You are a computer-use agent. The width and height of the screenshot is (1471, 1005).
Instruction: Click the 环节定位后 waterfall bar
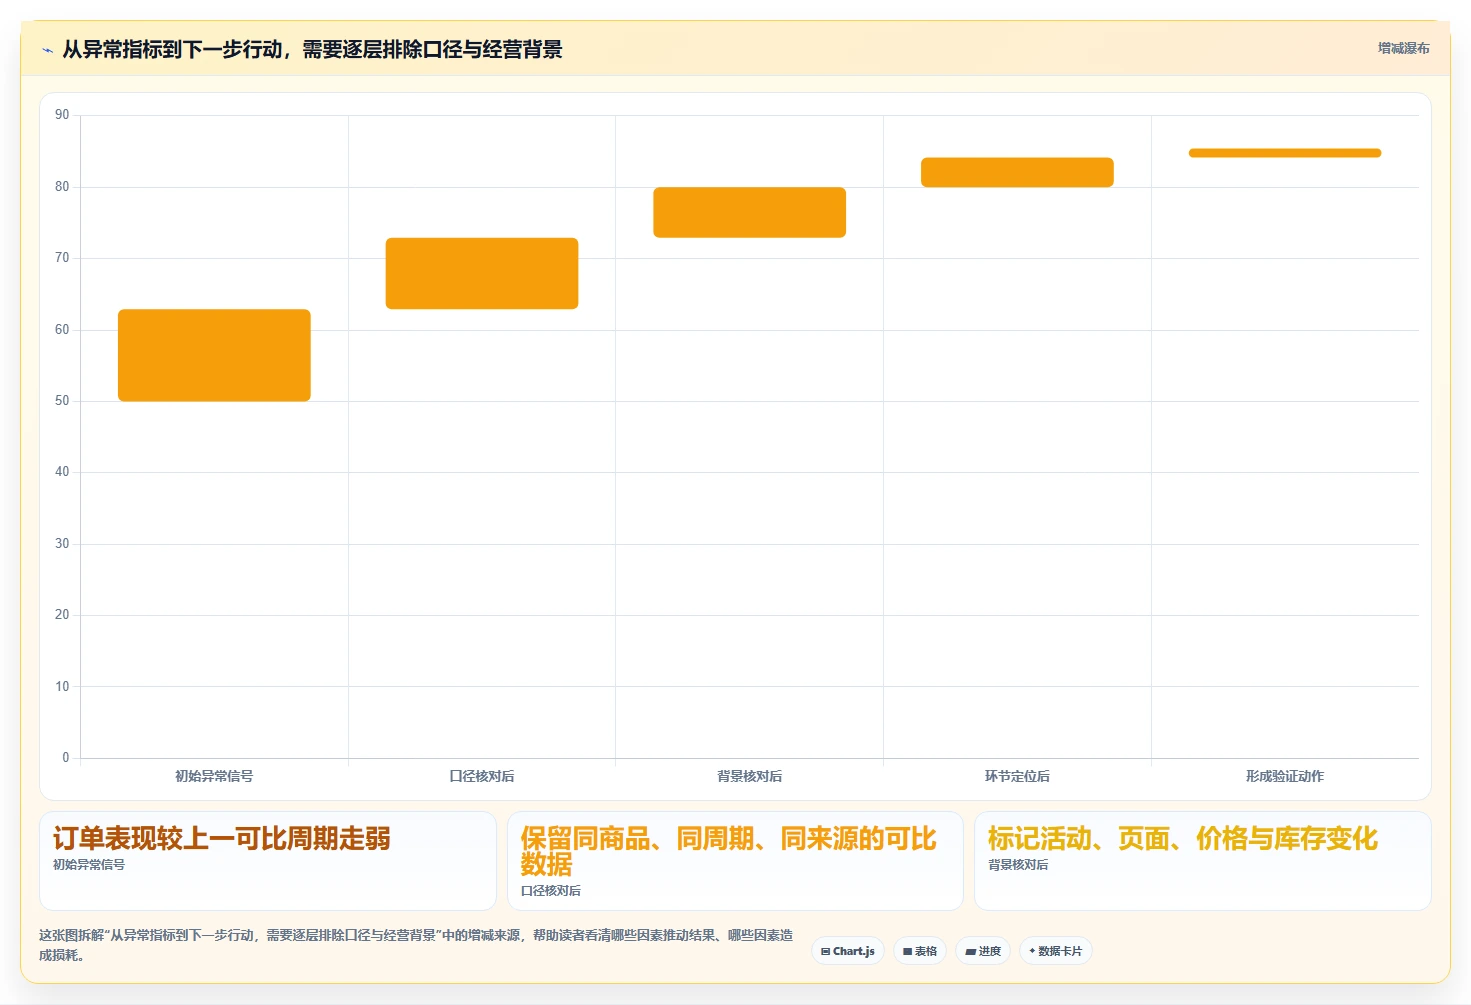(1017, 172)
